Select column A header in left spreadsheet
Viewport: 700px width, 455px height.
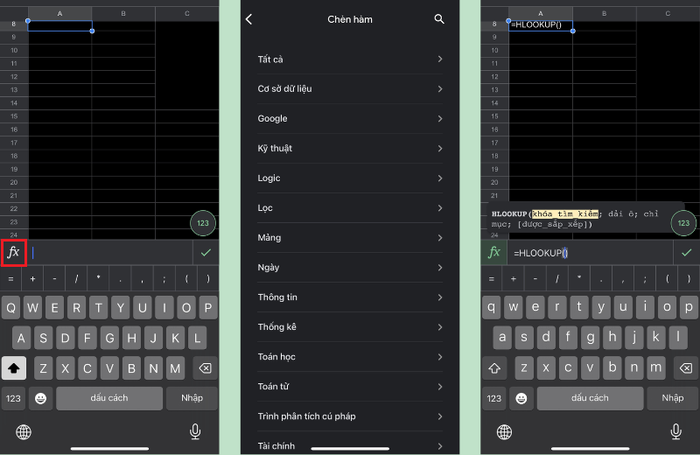pos(60,13)
